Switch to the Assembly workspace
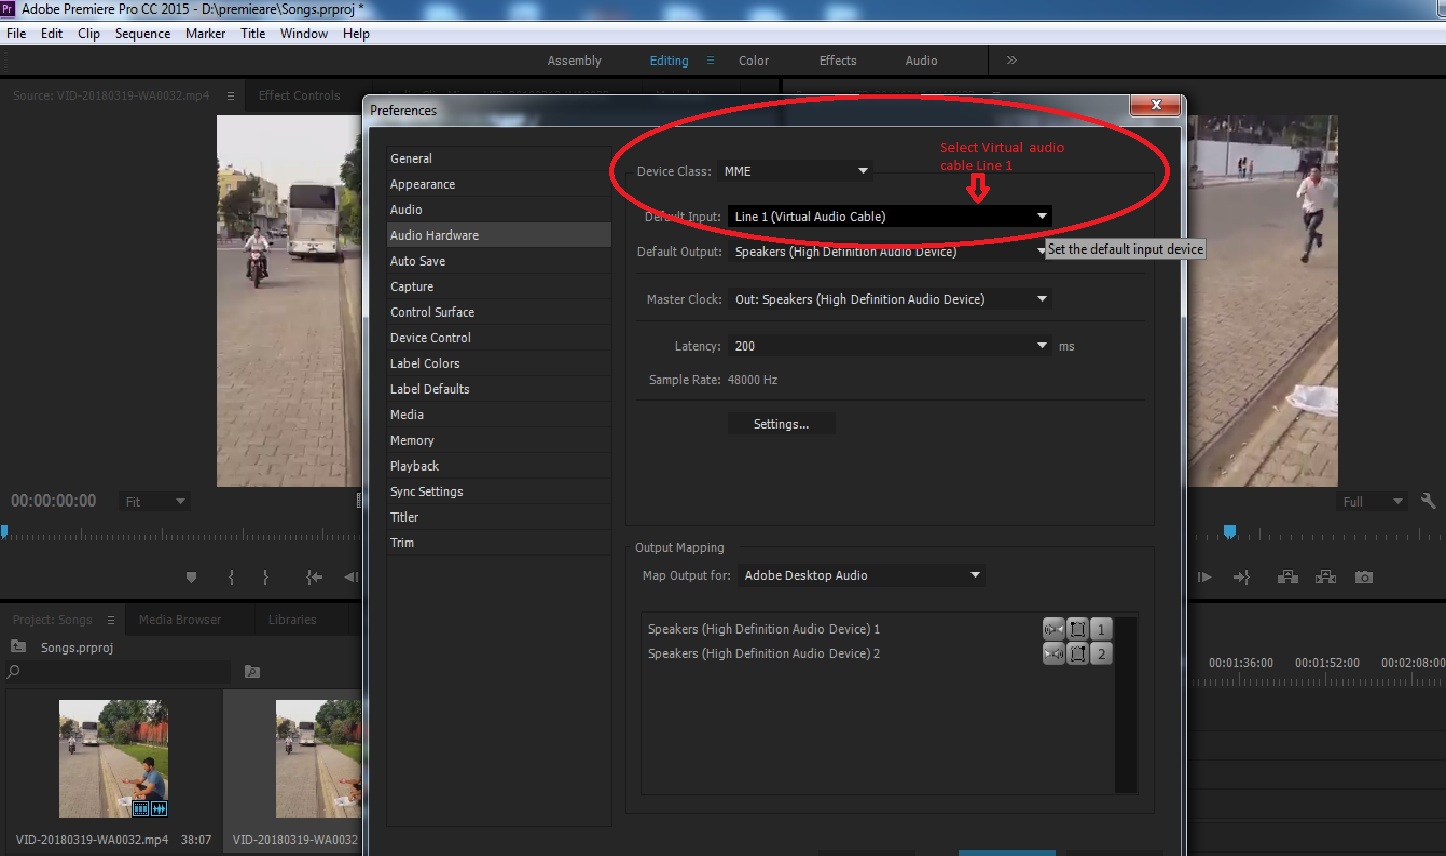The height and width of the screenshot is (856, 1446). pos(574,60)
